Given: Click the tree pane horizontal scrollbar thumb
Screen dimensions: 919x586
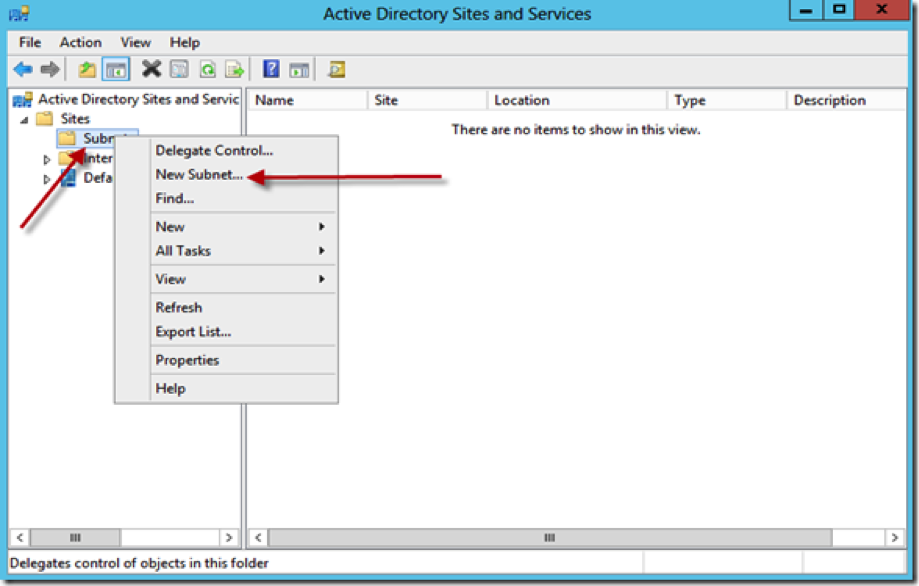Looking at the screenshot, I should point(75,537).
